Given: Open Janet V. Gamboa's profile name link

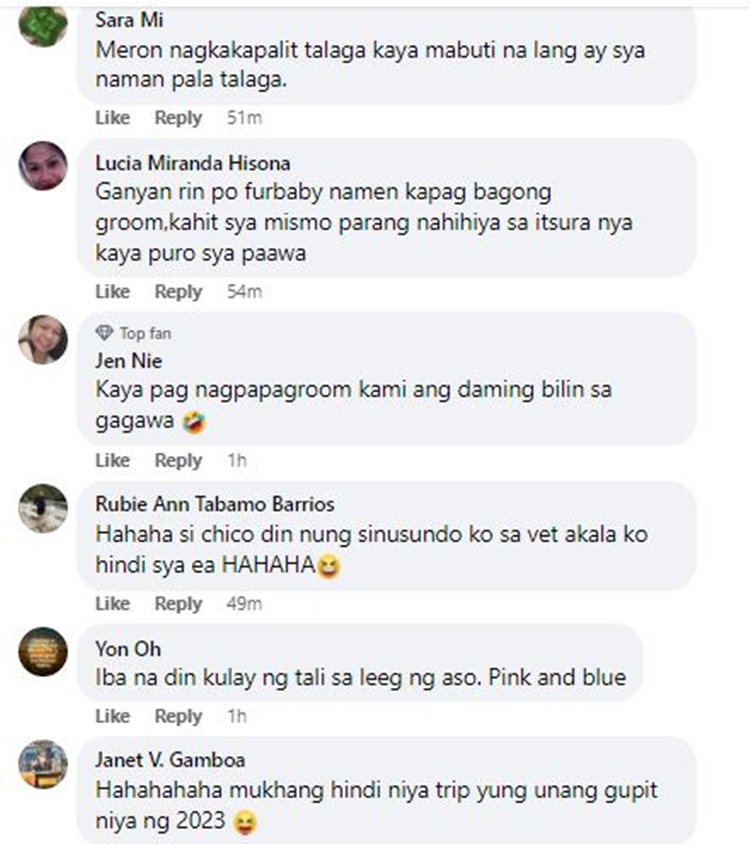Looking at the screenshot, I should point(170,759).
